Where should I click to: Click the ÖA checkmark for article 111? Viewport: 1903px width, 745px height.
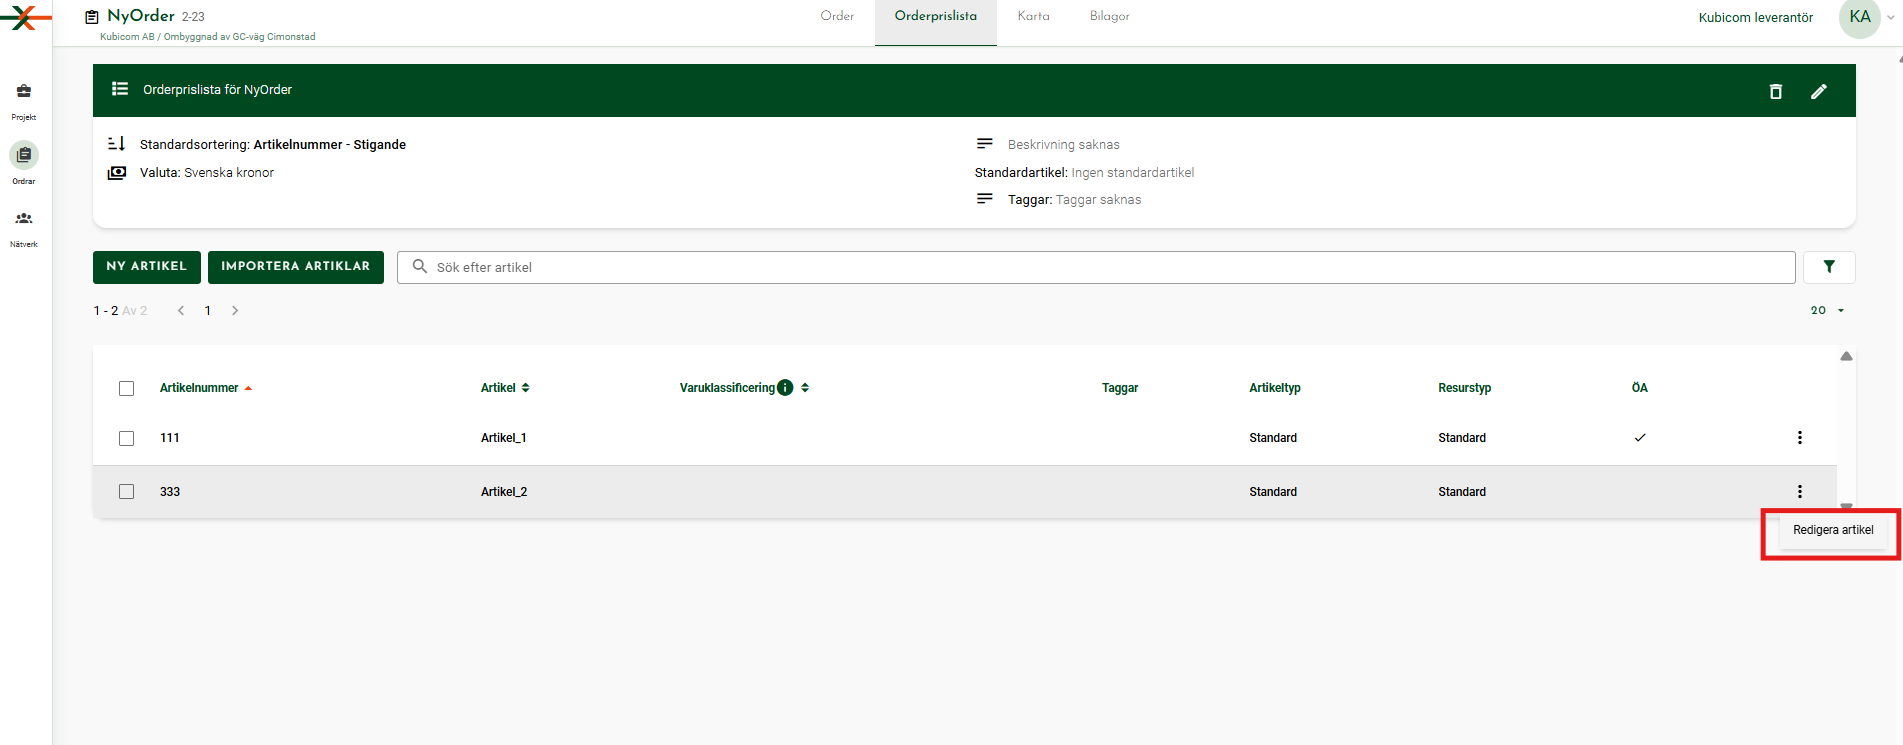pyautogui.click(x=1640, y=438)
